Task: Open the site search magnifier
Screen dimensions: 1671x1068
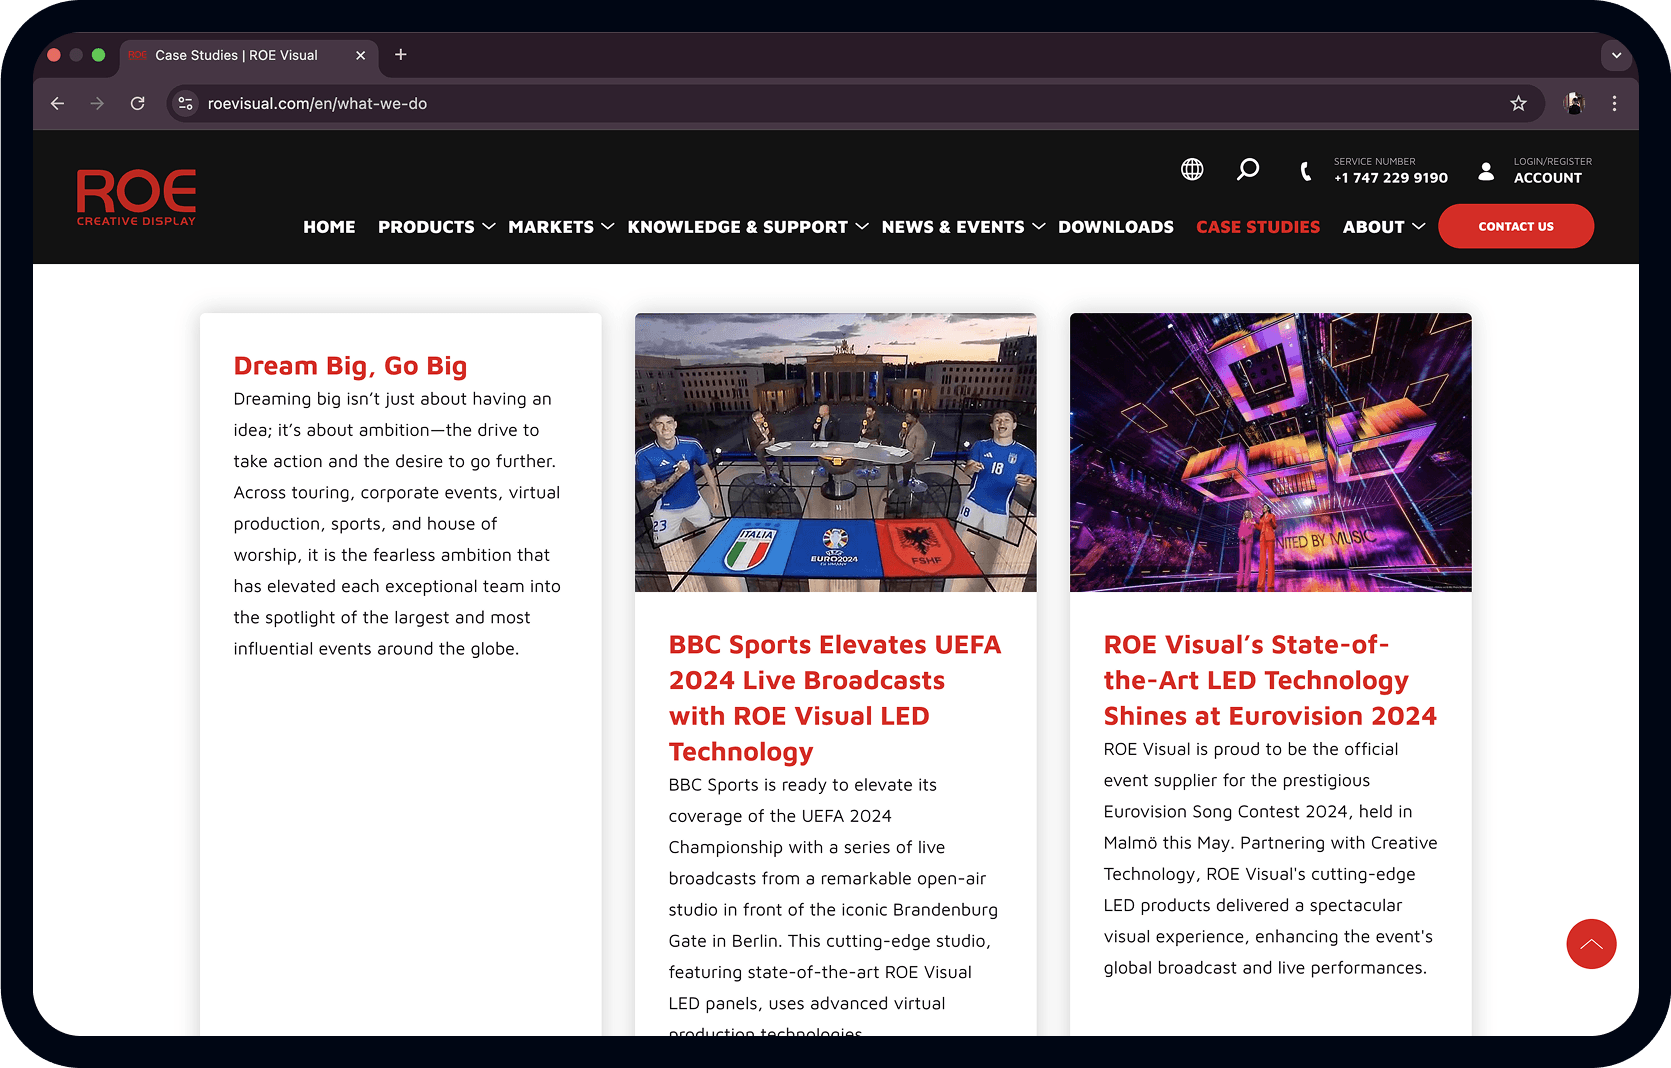Action: pos(1248,170)
